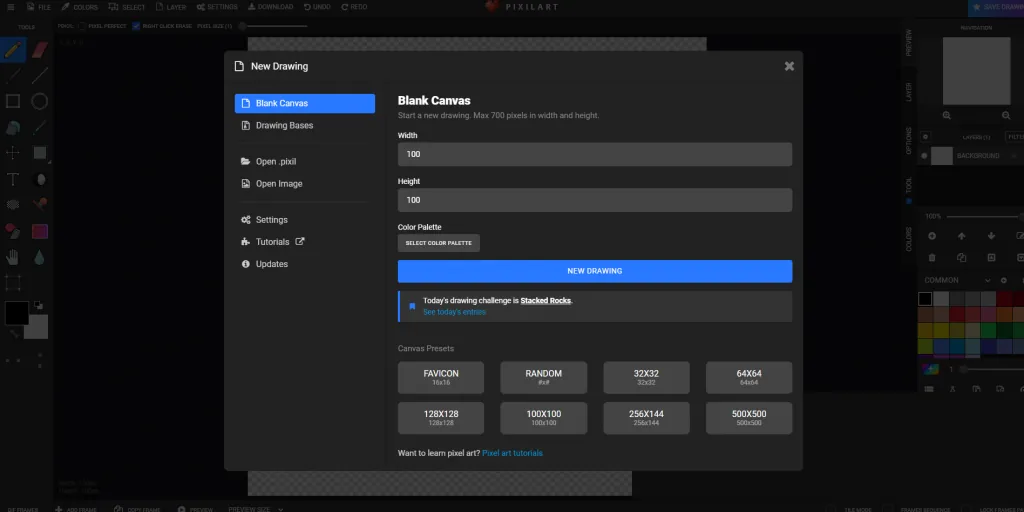Open the Layer menu

coord(170,7)
